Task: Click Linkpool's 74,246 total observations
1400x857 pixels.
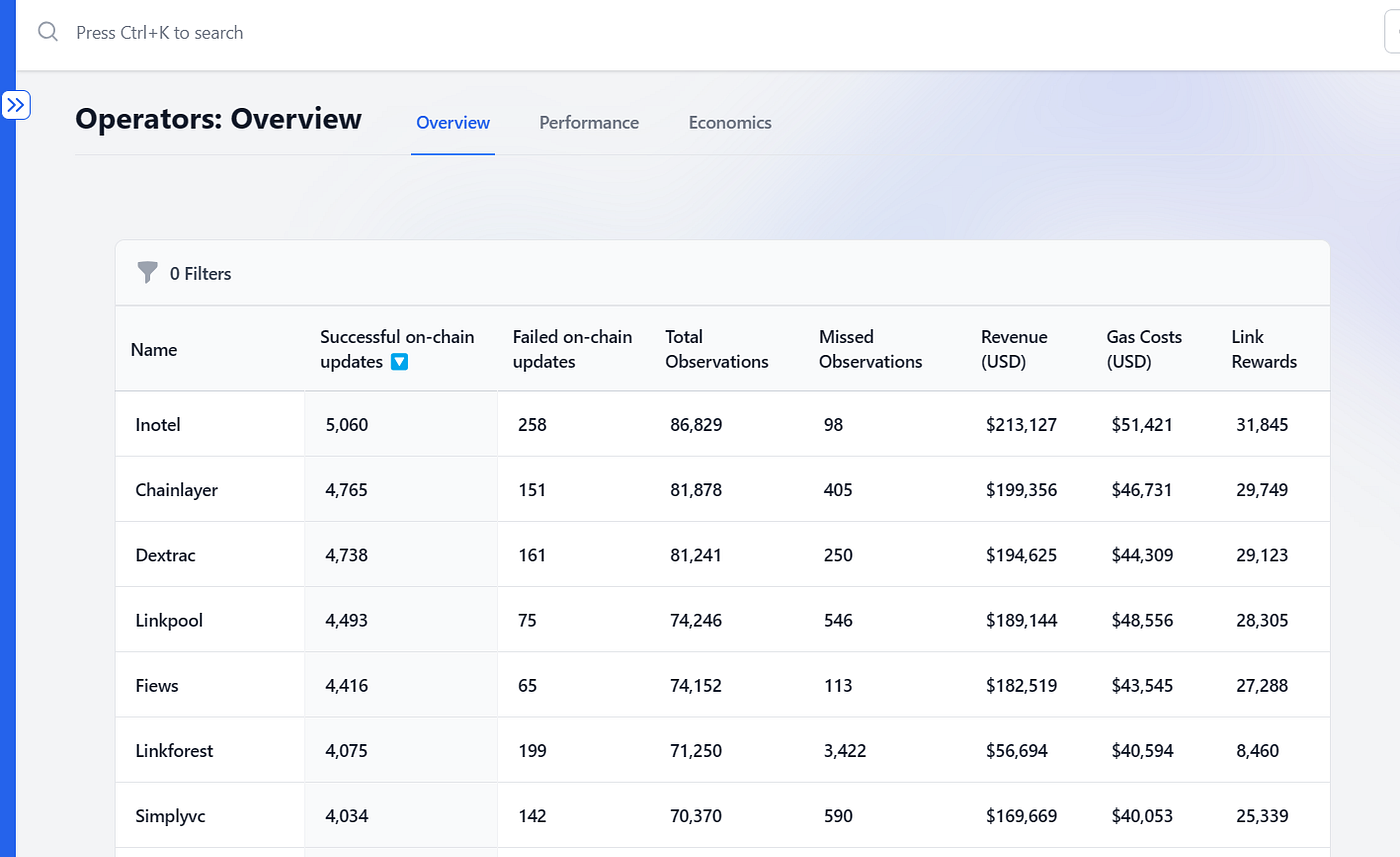Action: coord(696,620)
